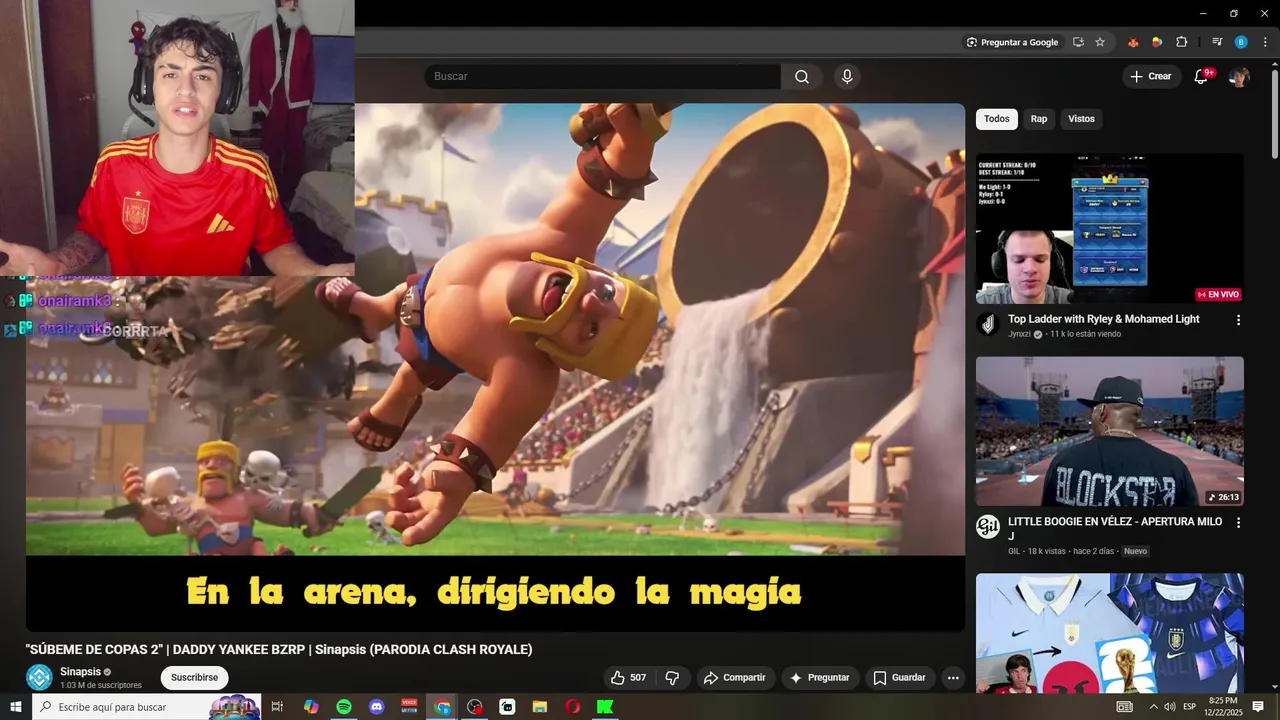Open the football jerseys video thumbnail
This screenshot has width=1280, height=720.
click(x=1110, y=634)
